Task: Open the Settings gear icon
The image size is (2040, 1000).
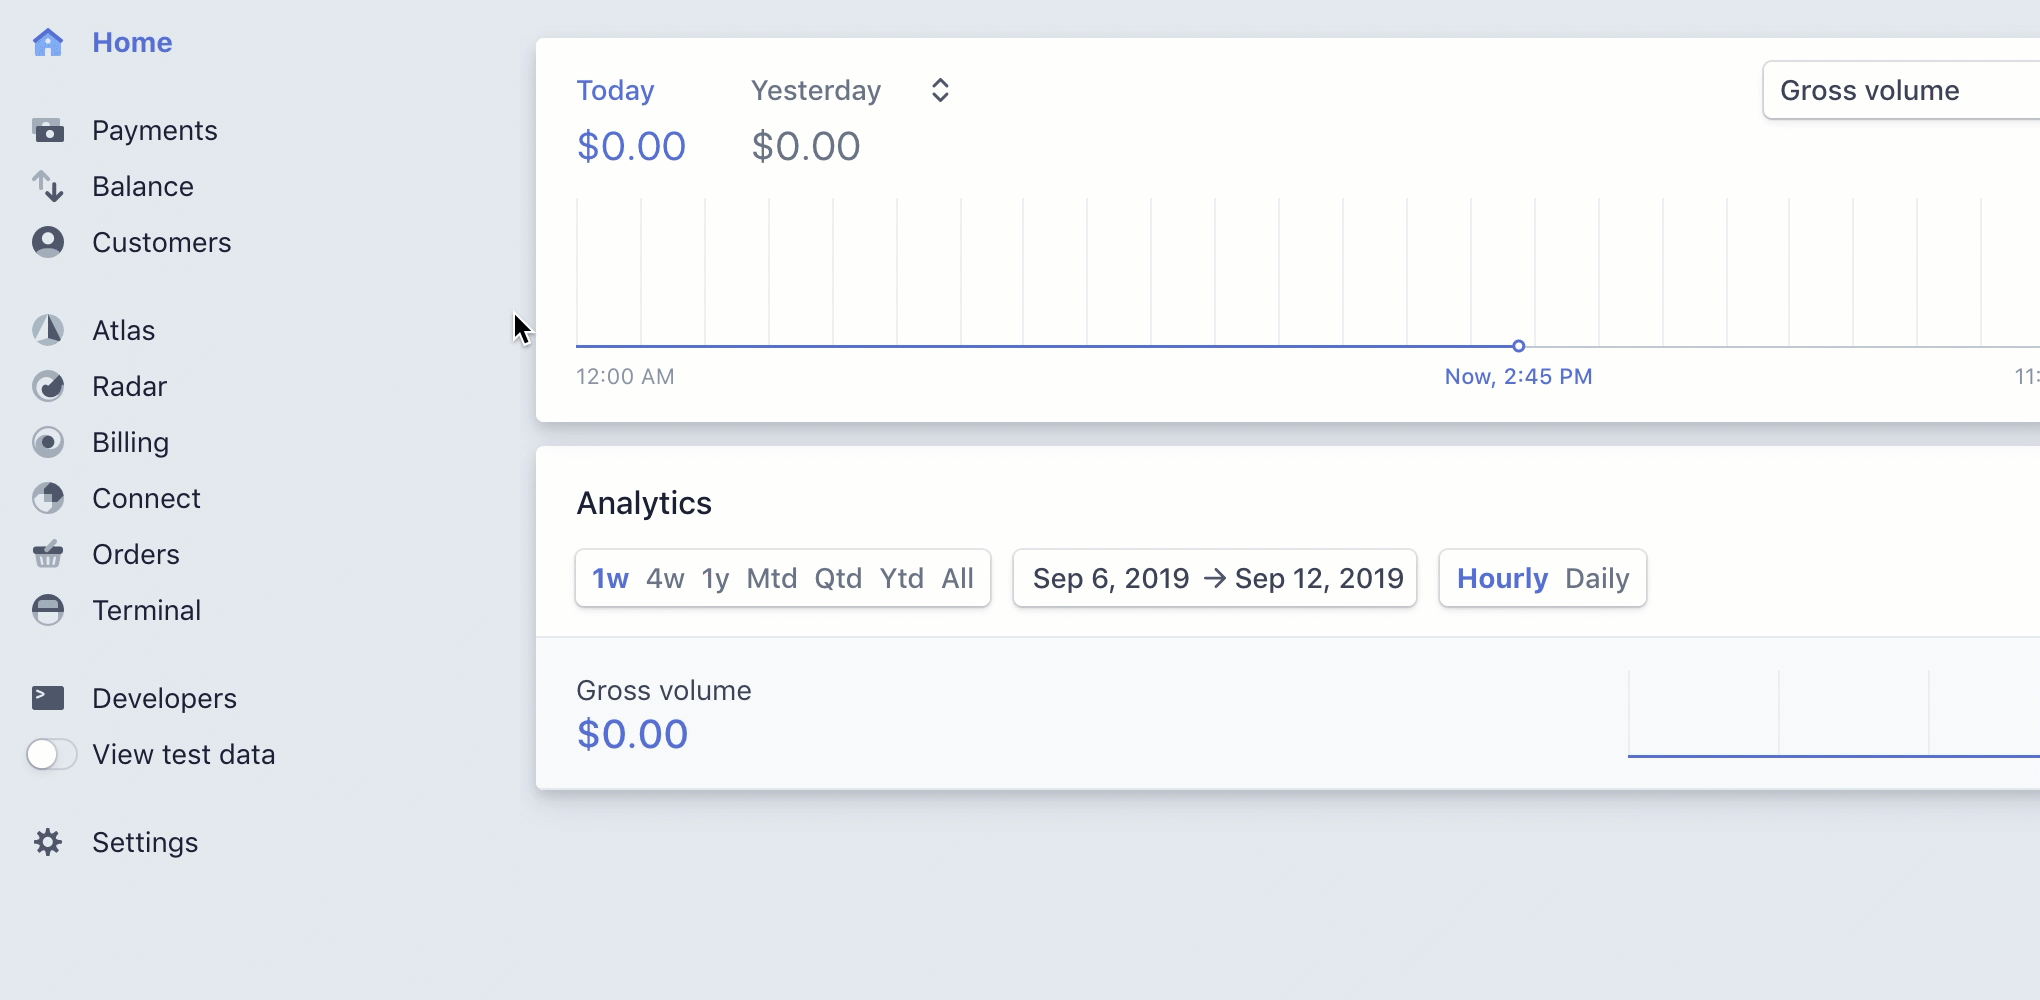Action: 48,843
